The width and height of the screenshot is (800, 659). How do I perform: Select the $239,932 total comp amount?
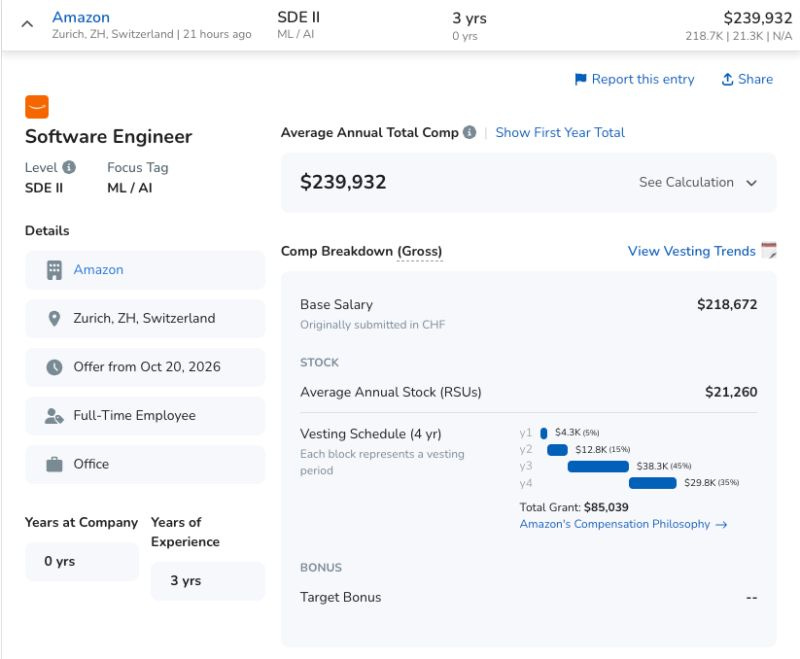pyautogui.click(x=343, y=182)
